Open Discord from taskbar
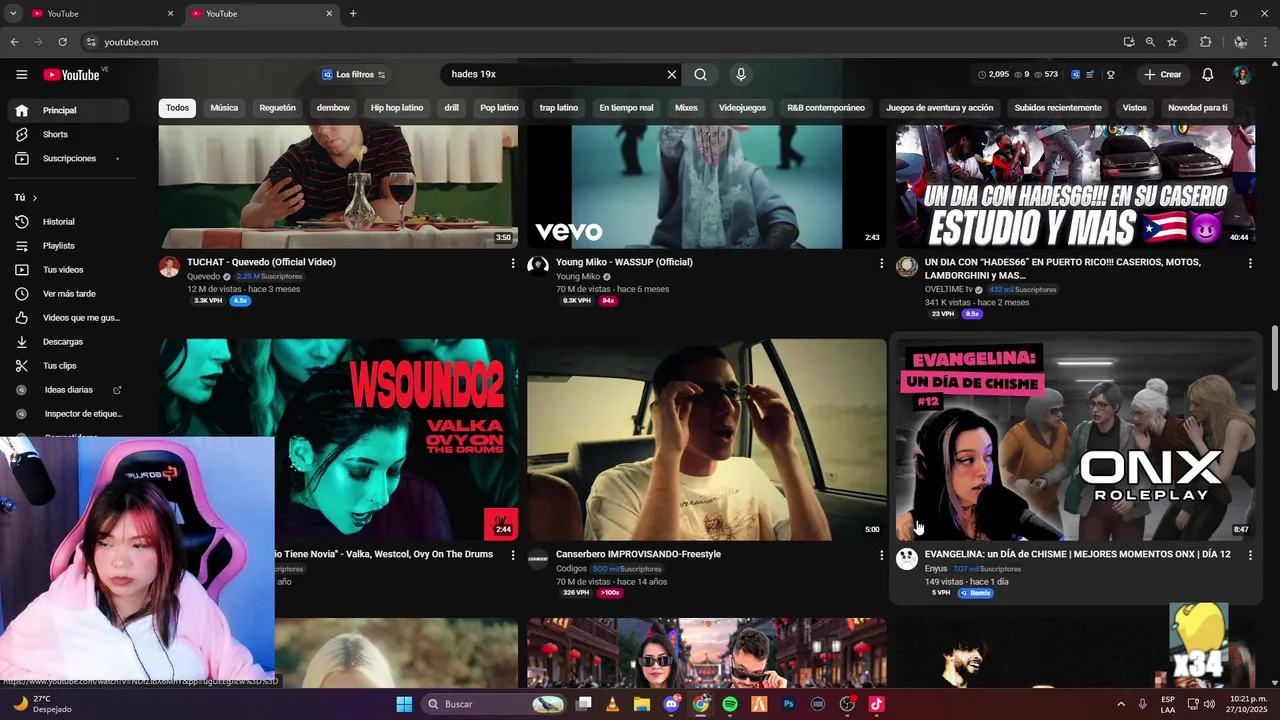The height and width of the screenshot is (720, 1280). click(672, 704)
